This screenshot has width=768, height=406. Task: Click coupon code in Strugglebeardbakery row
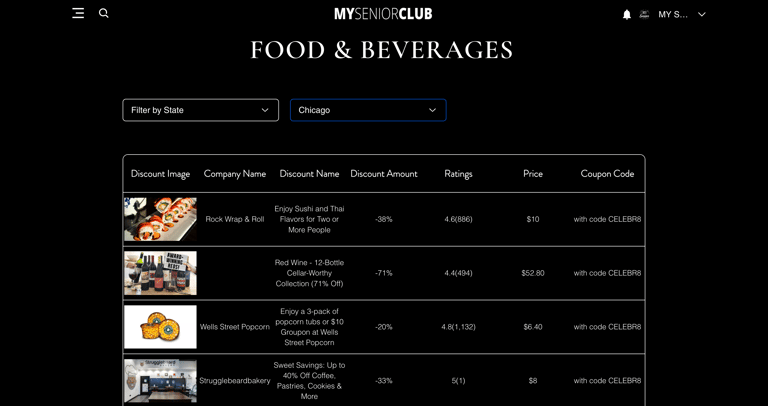[x=607, y=381]
